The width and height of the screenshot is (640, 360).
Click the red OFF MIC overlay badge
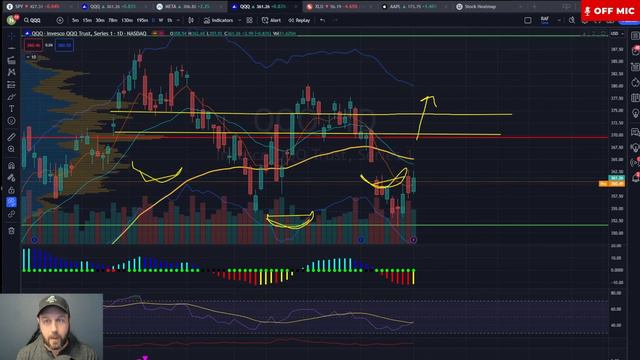(611, 11)
